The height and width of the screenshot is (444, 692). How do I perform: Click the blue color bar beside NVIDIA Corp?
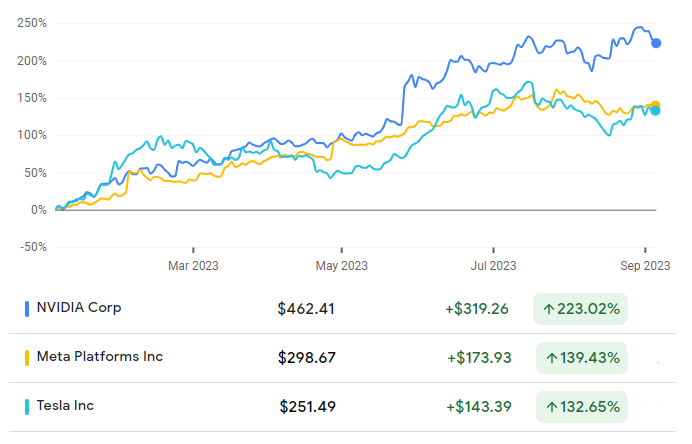click(26, 309)
